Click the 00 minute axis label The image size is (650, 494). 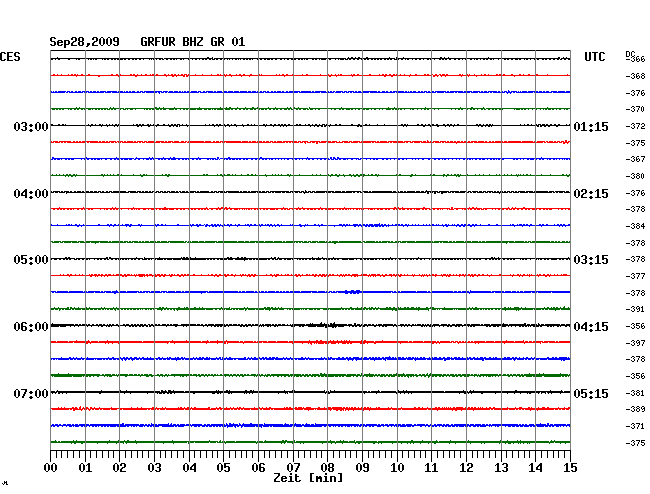pyautogui.click(x=51, y=468)
